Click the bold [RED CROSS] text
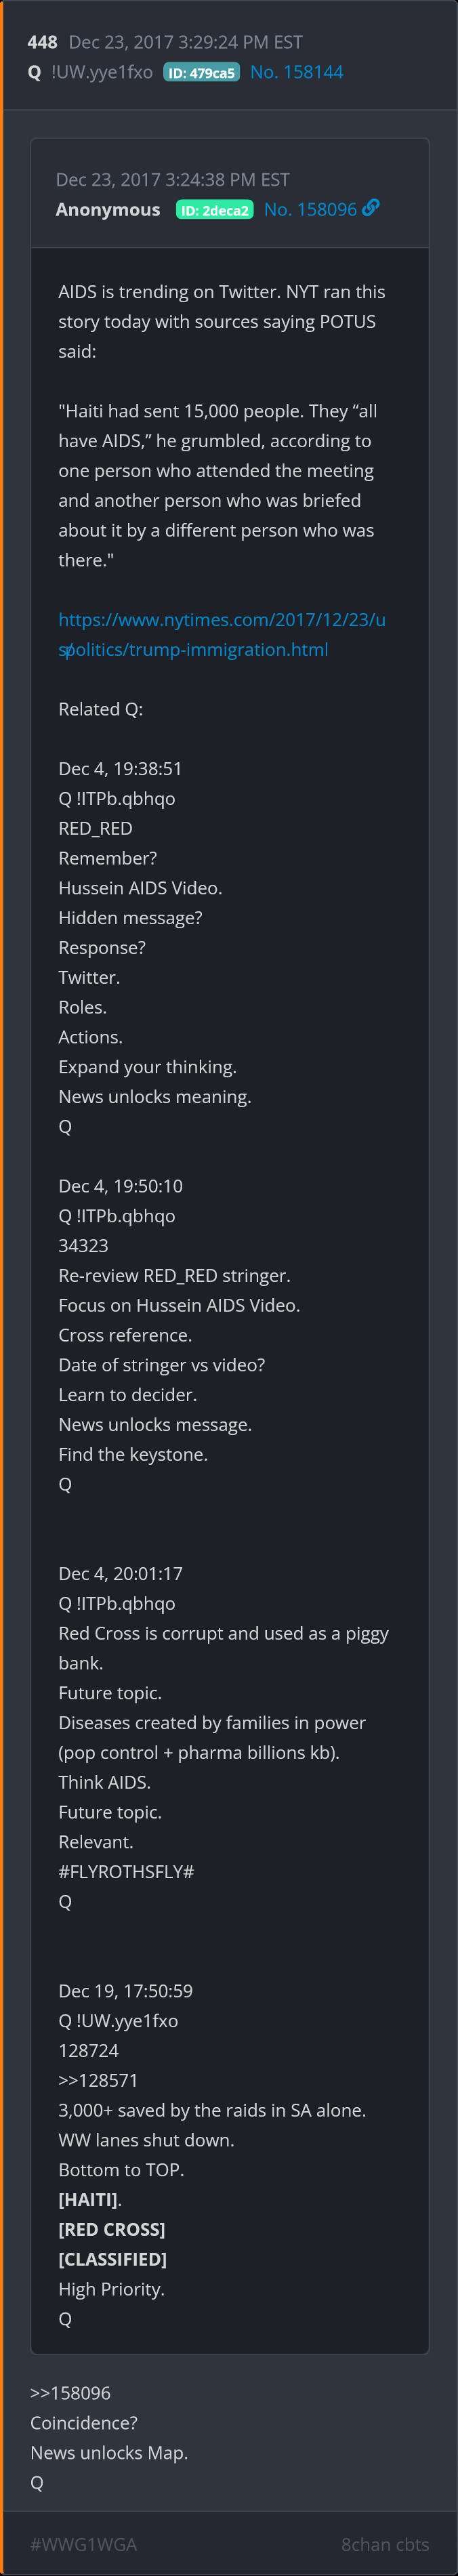 (x=111, y=2229)
